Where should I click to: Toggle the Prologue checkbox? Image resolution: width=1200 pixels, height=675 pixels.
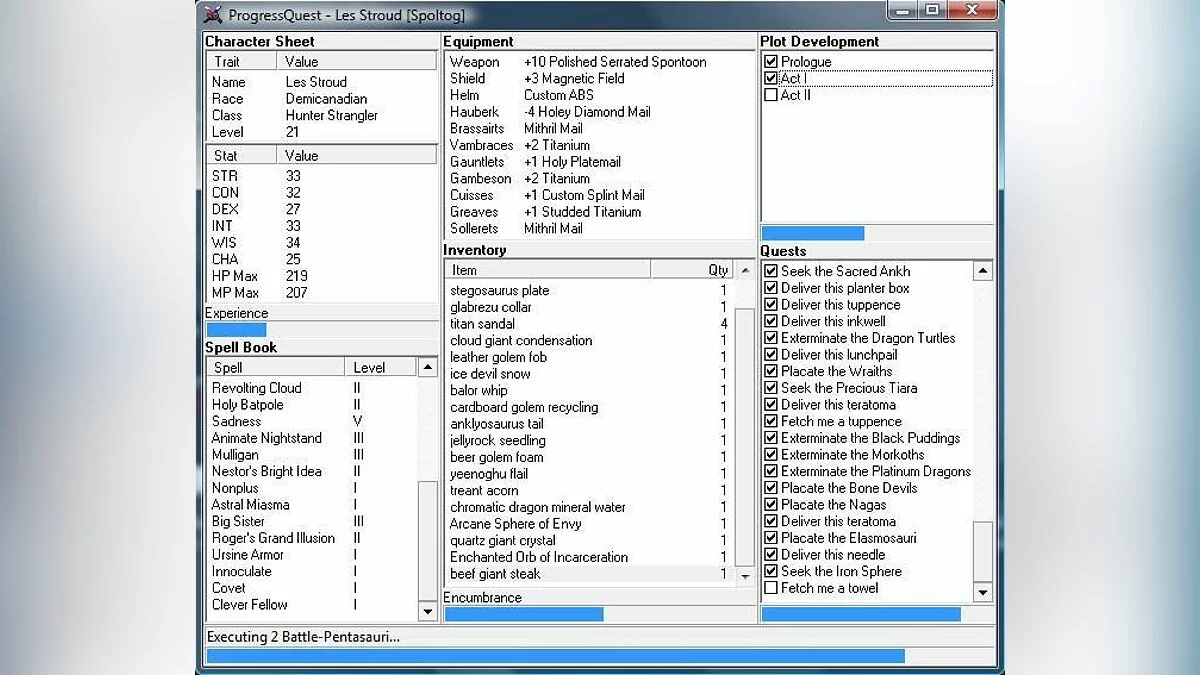point(770,62)
